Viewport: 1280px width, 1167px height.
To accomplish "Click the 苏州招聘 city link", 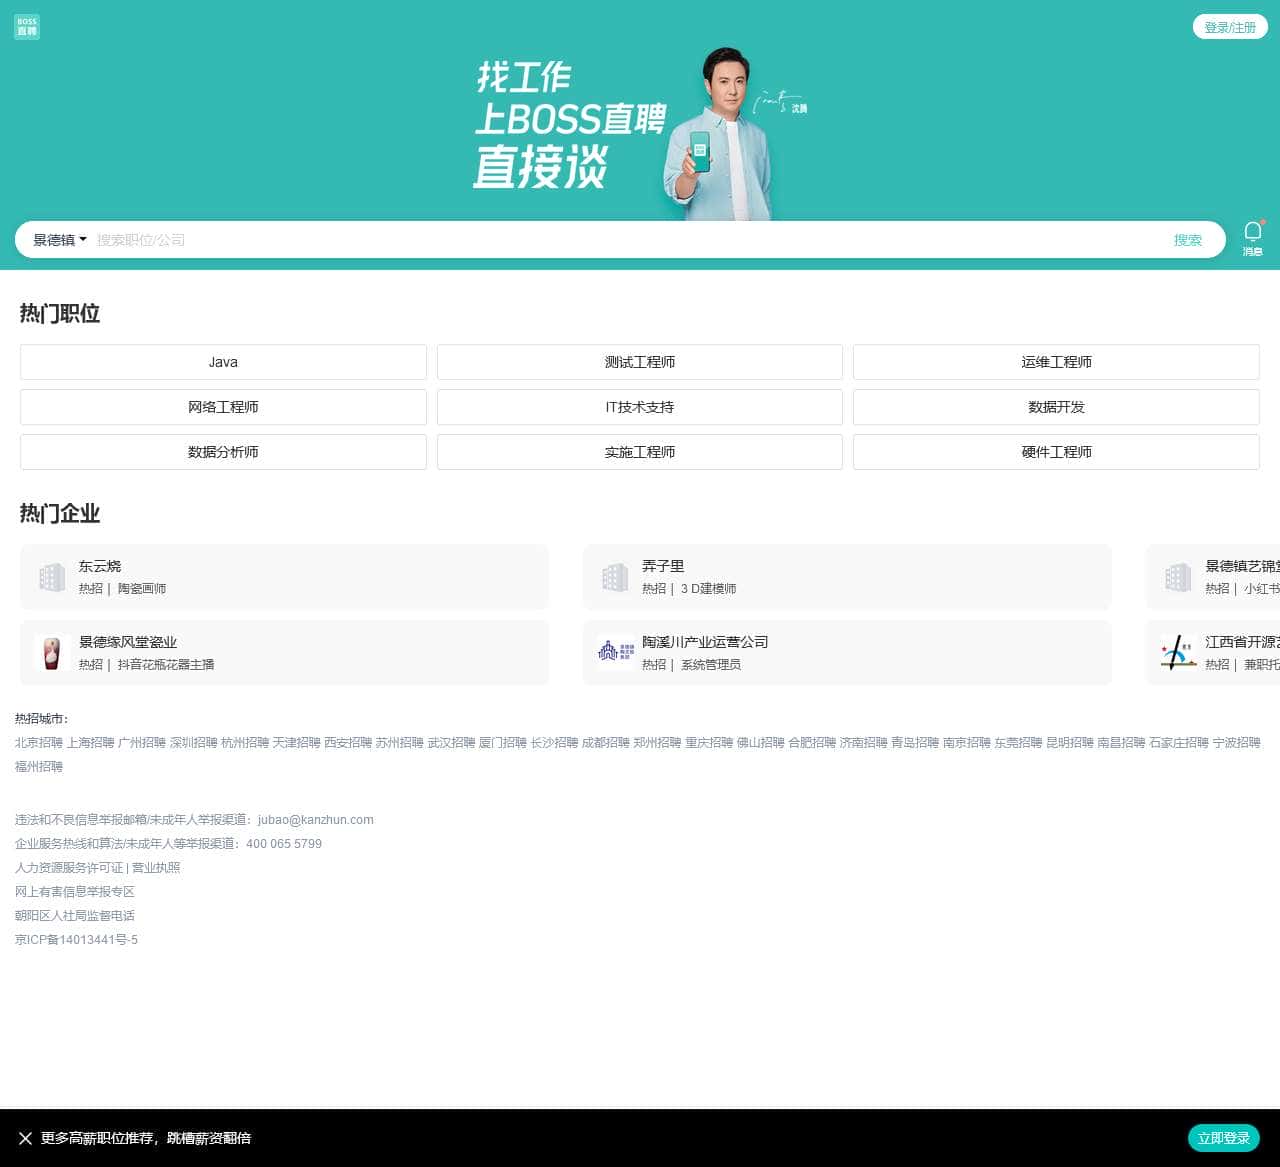I will 400,743.
